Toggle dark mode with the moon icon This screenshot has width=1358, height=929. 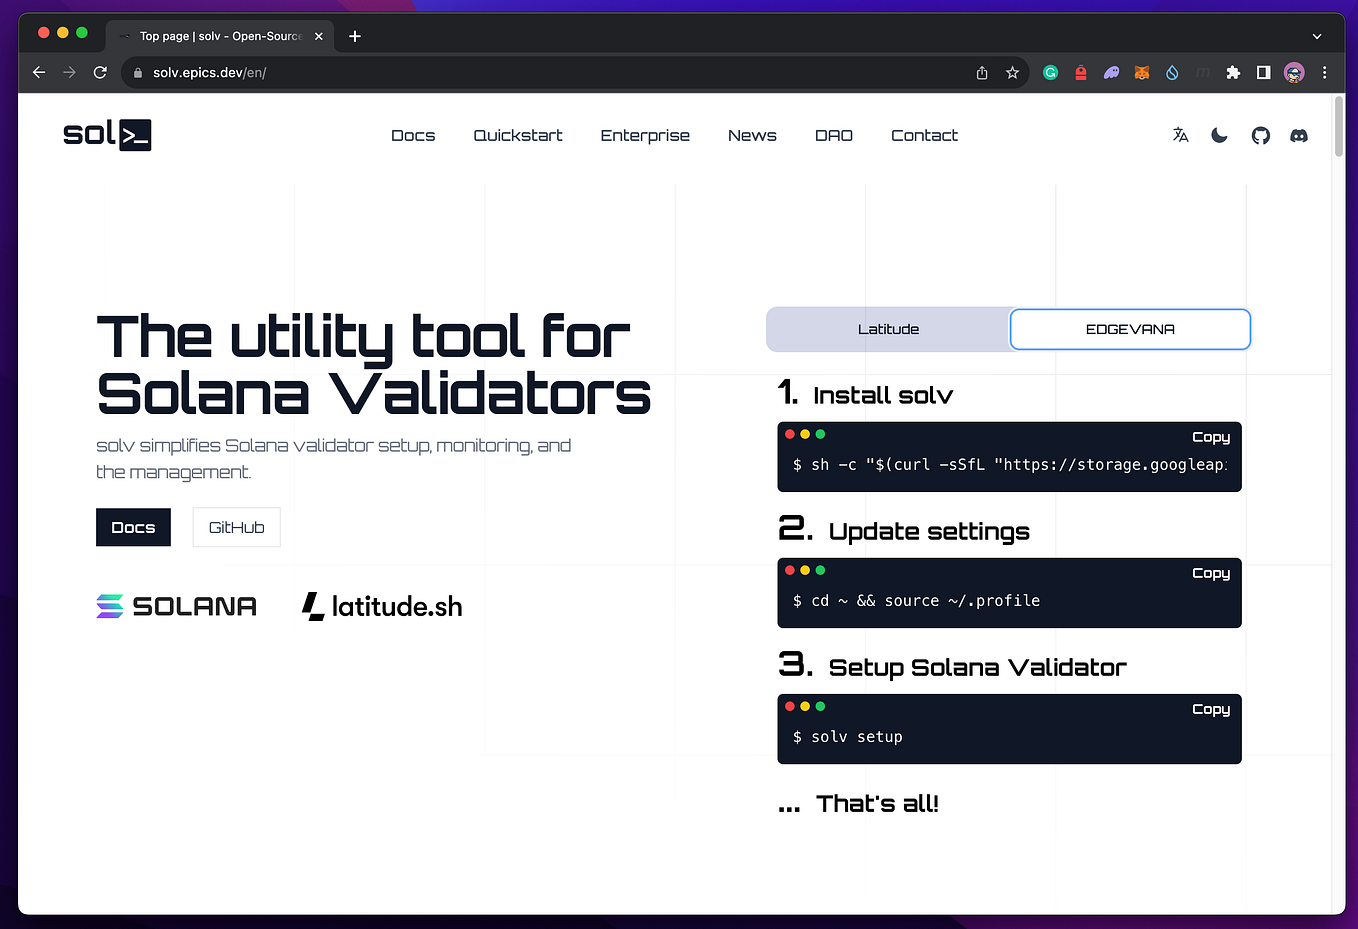[1219, 135]
